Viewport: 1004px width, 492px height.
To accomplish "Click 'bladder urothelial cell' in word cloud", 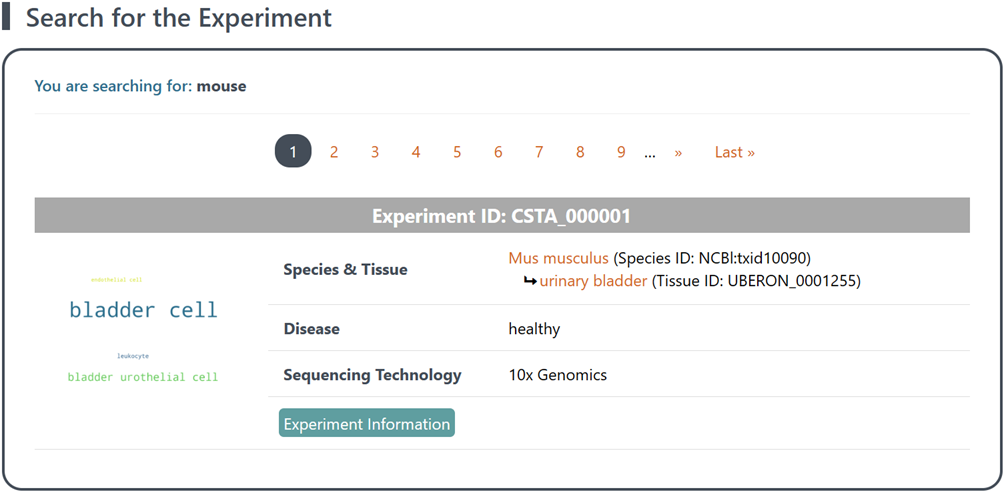I will (143, 377).
